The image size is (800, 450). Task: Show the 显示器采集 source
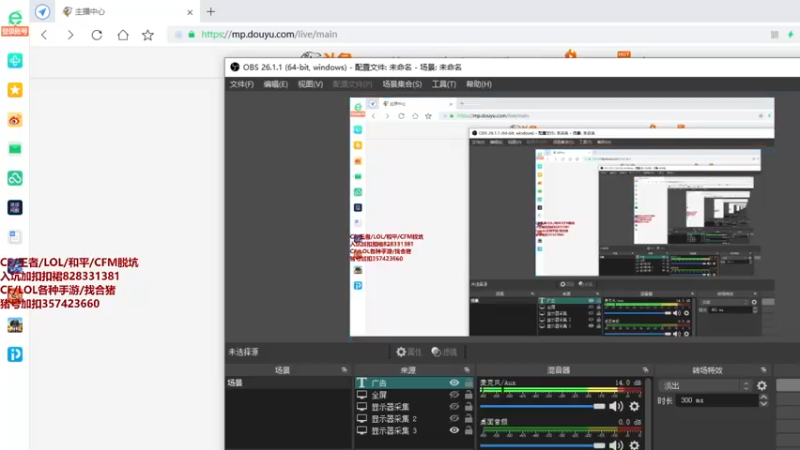[454, 407]
